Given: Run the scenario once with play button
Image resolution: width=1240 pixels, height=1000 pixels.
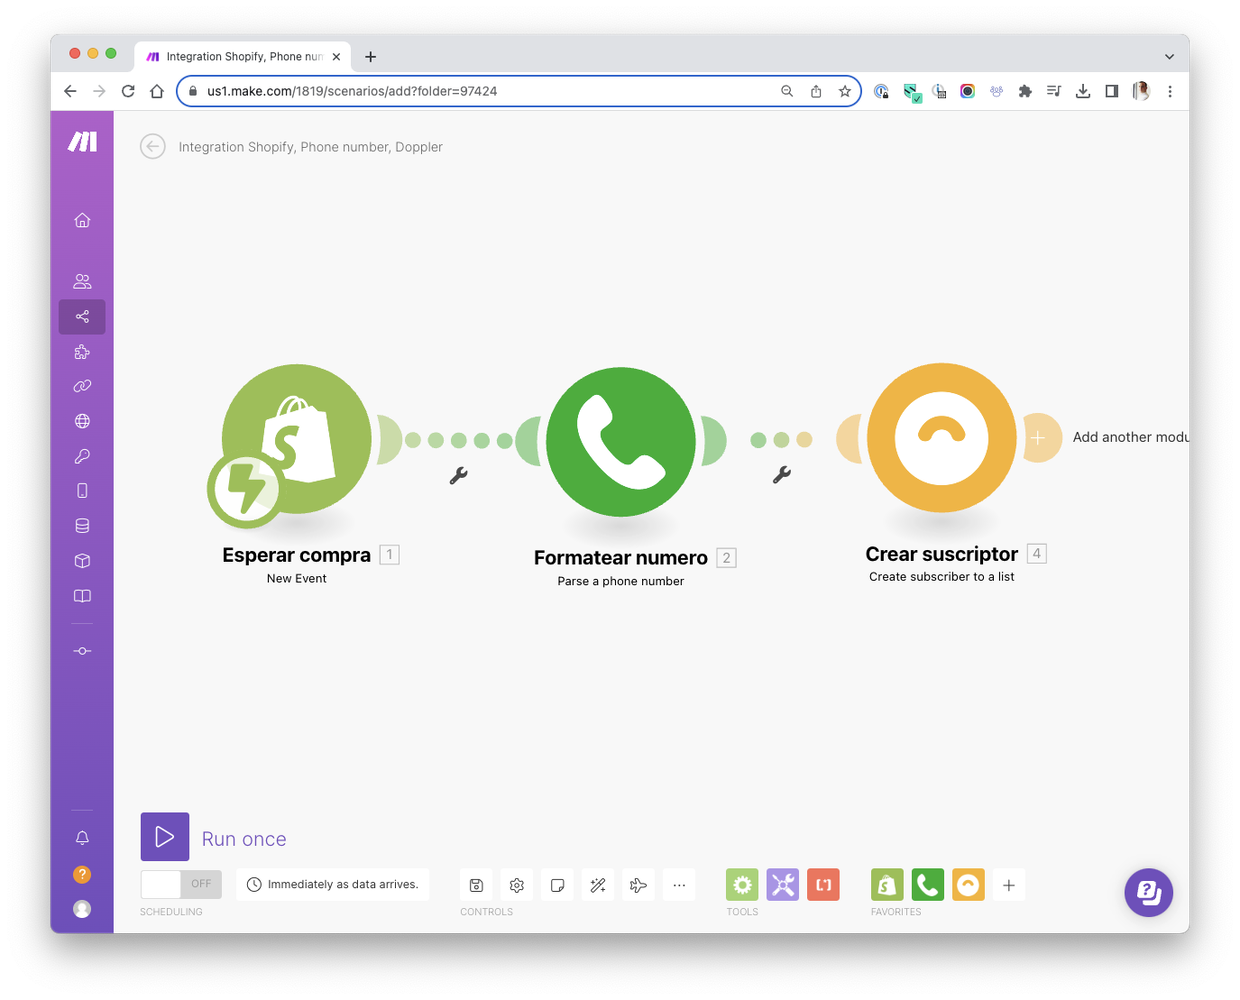Looking at the screenshot, I should (165, 837).
